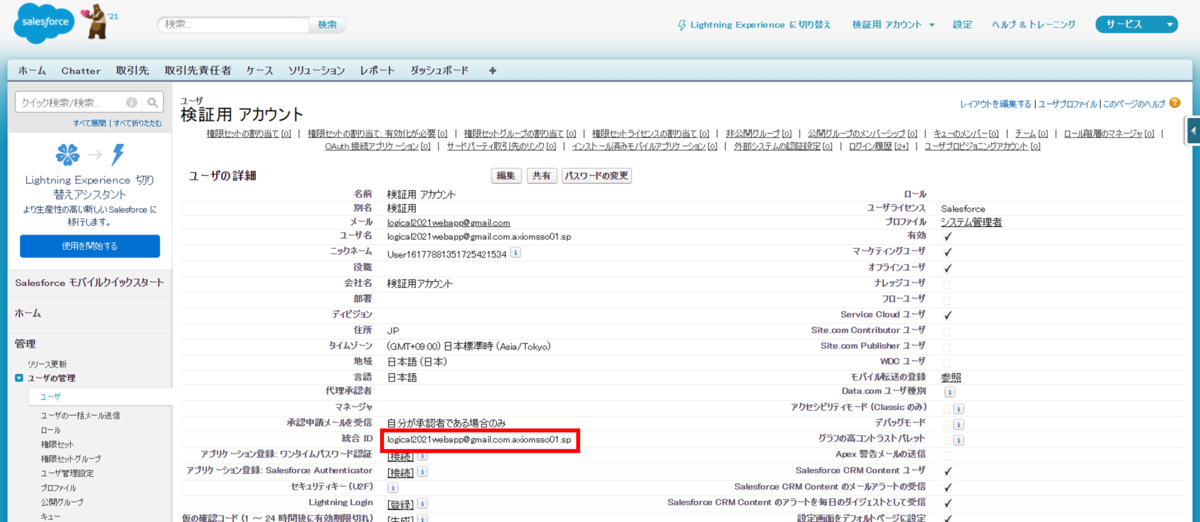This screenshot has width=1200, height=522.
Task: Switch to the 取引先 tab
Action: pyautogui.click(x=132, y=71)
